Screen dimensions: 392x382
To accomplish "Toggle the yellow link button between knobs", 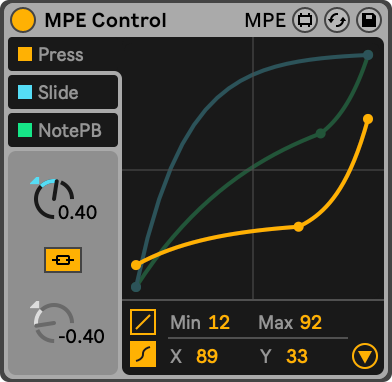I will click(63, 260).
